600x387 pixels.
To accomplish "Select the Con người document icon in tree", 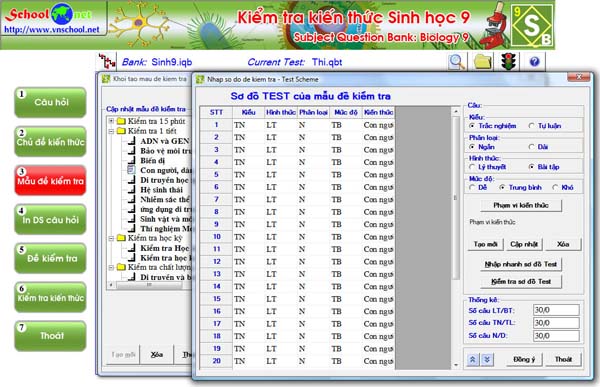I will [x=131, y=170].
